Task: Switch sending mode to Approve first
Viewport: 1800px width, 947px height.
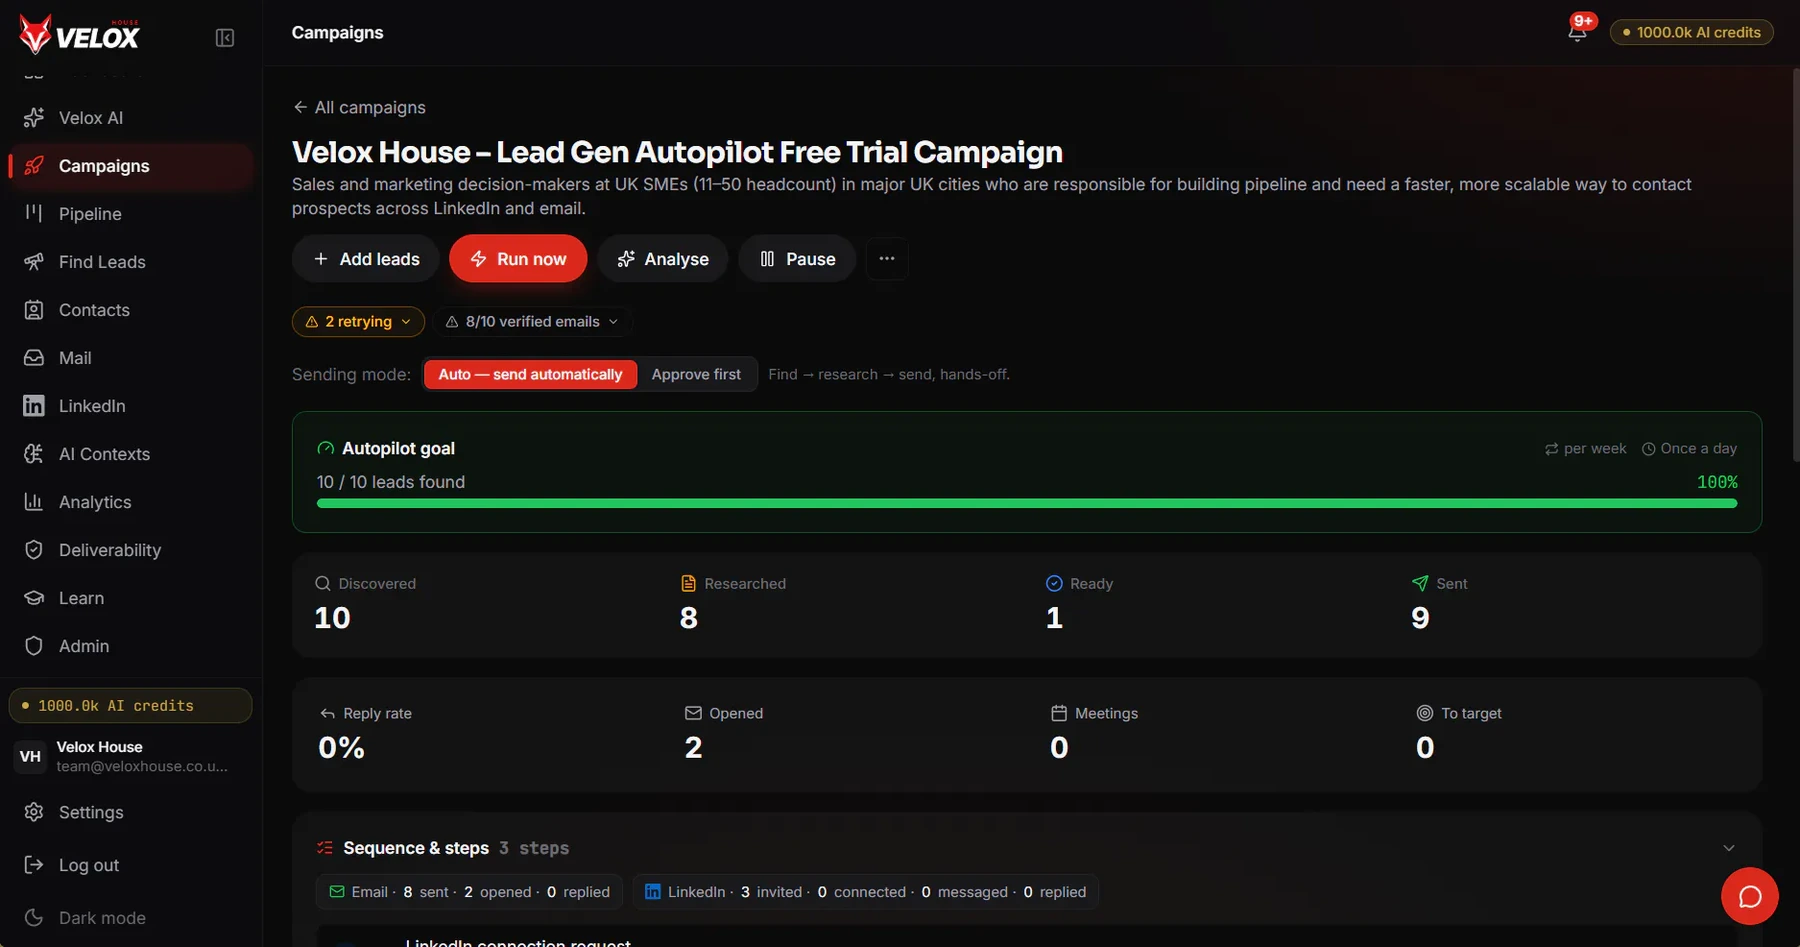Action: (x=696, y=374)
